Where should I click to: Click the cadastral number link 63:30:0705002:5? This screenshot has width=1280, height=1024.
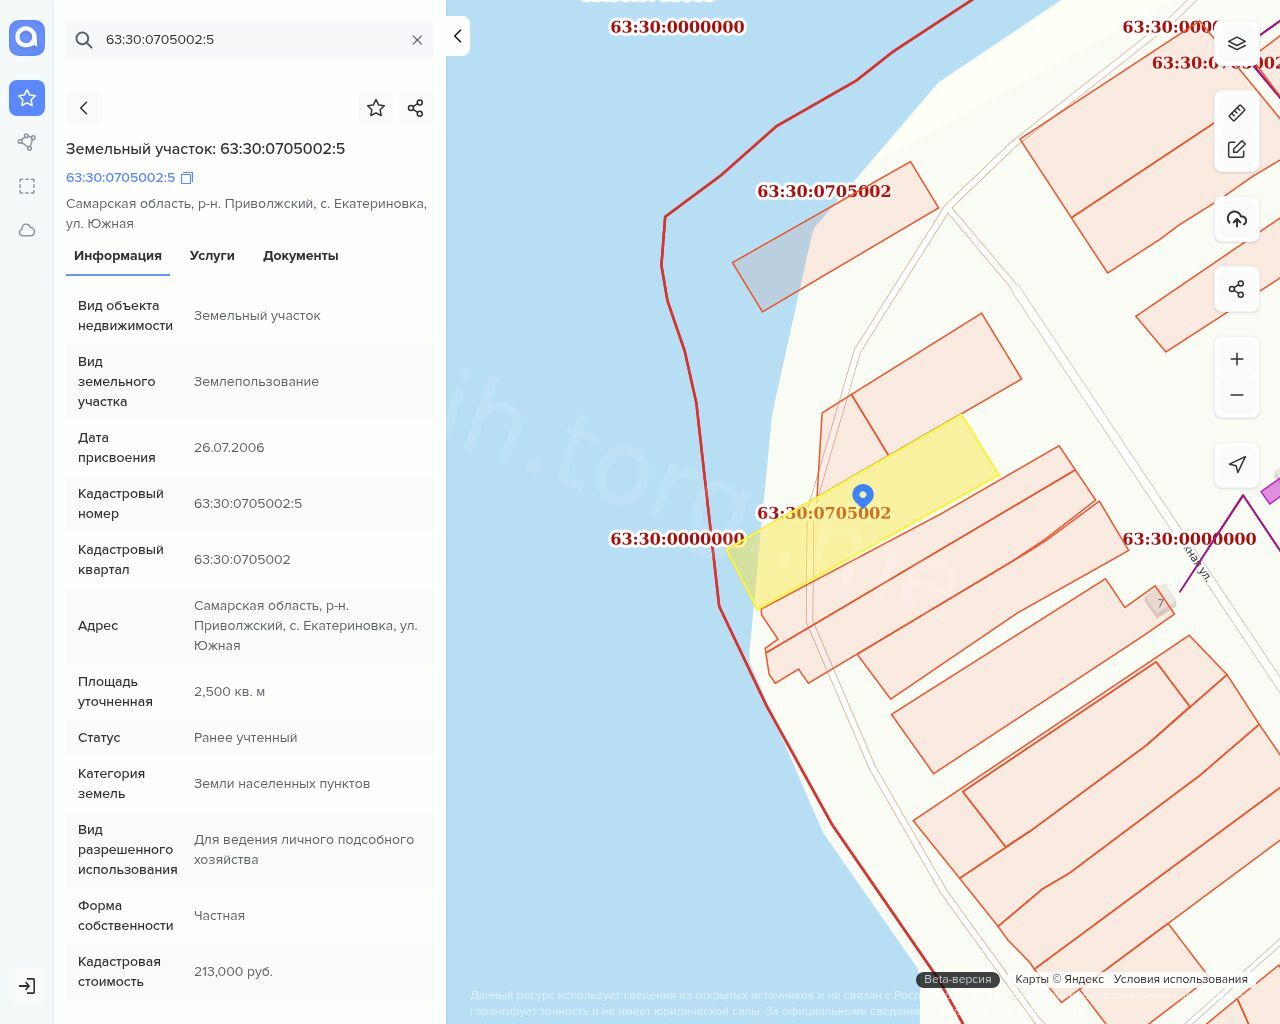pos(120,178)
